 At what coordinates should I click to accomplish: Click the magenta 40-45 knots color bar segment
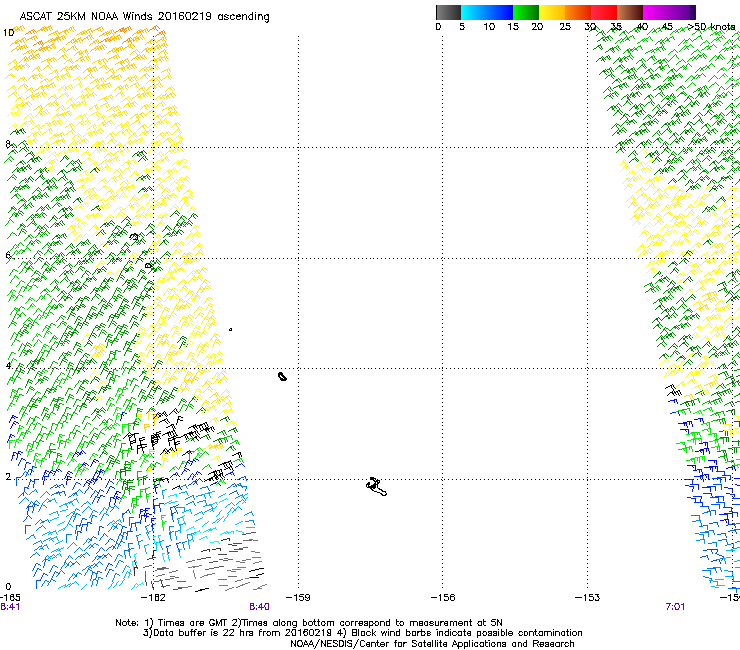click(x=656, y=12)
